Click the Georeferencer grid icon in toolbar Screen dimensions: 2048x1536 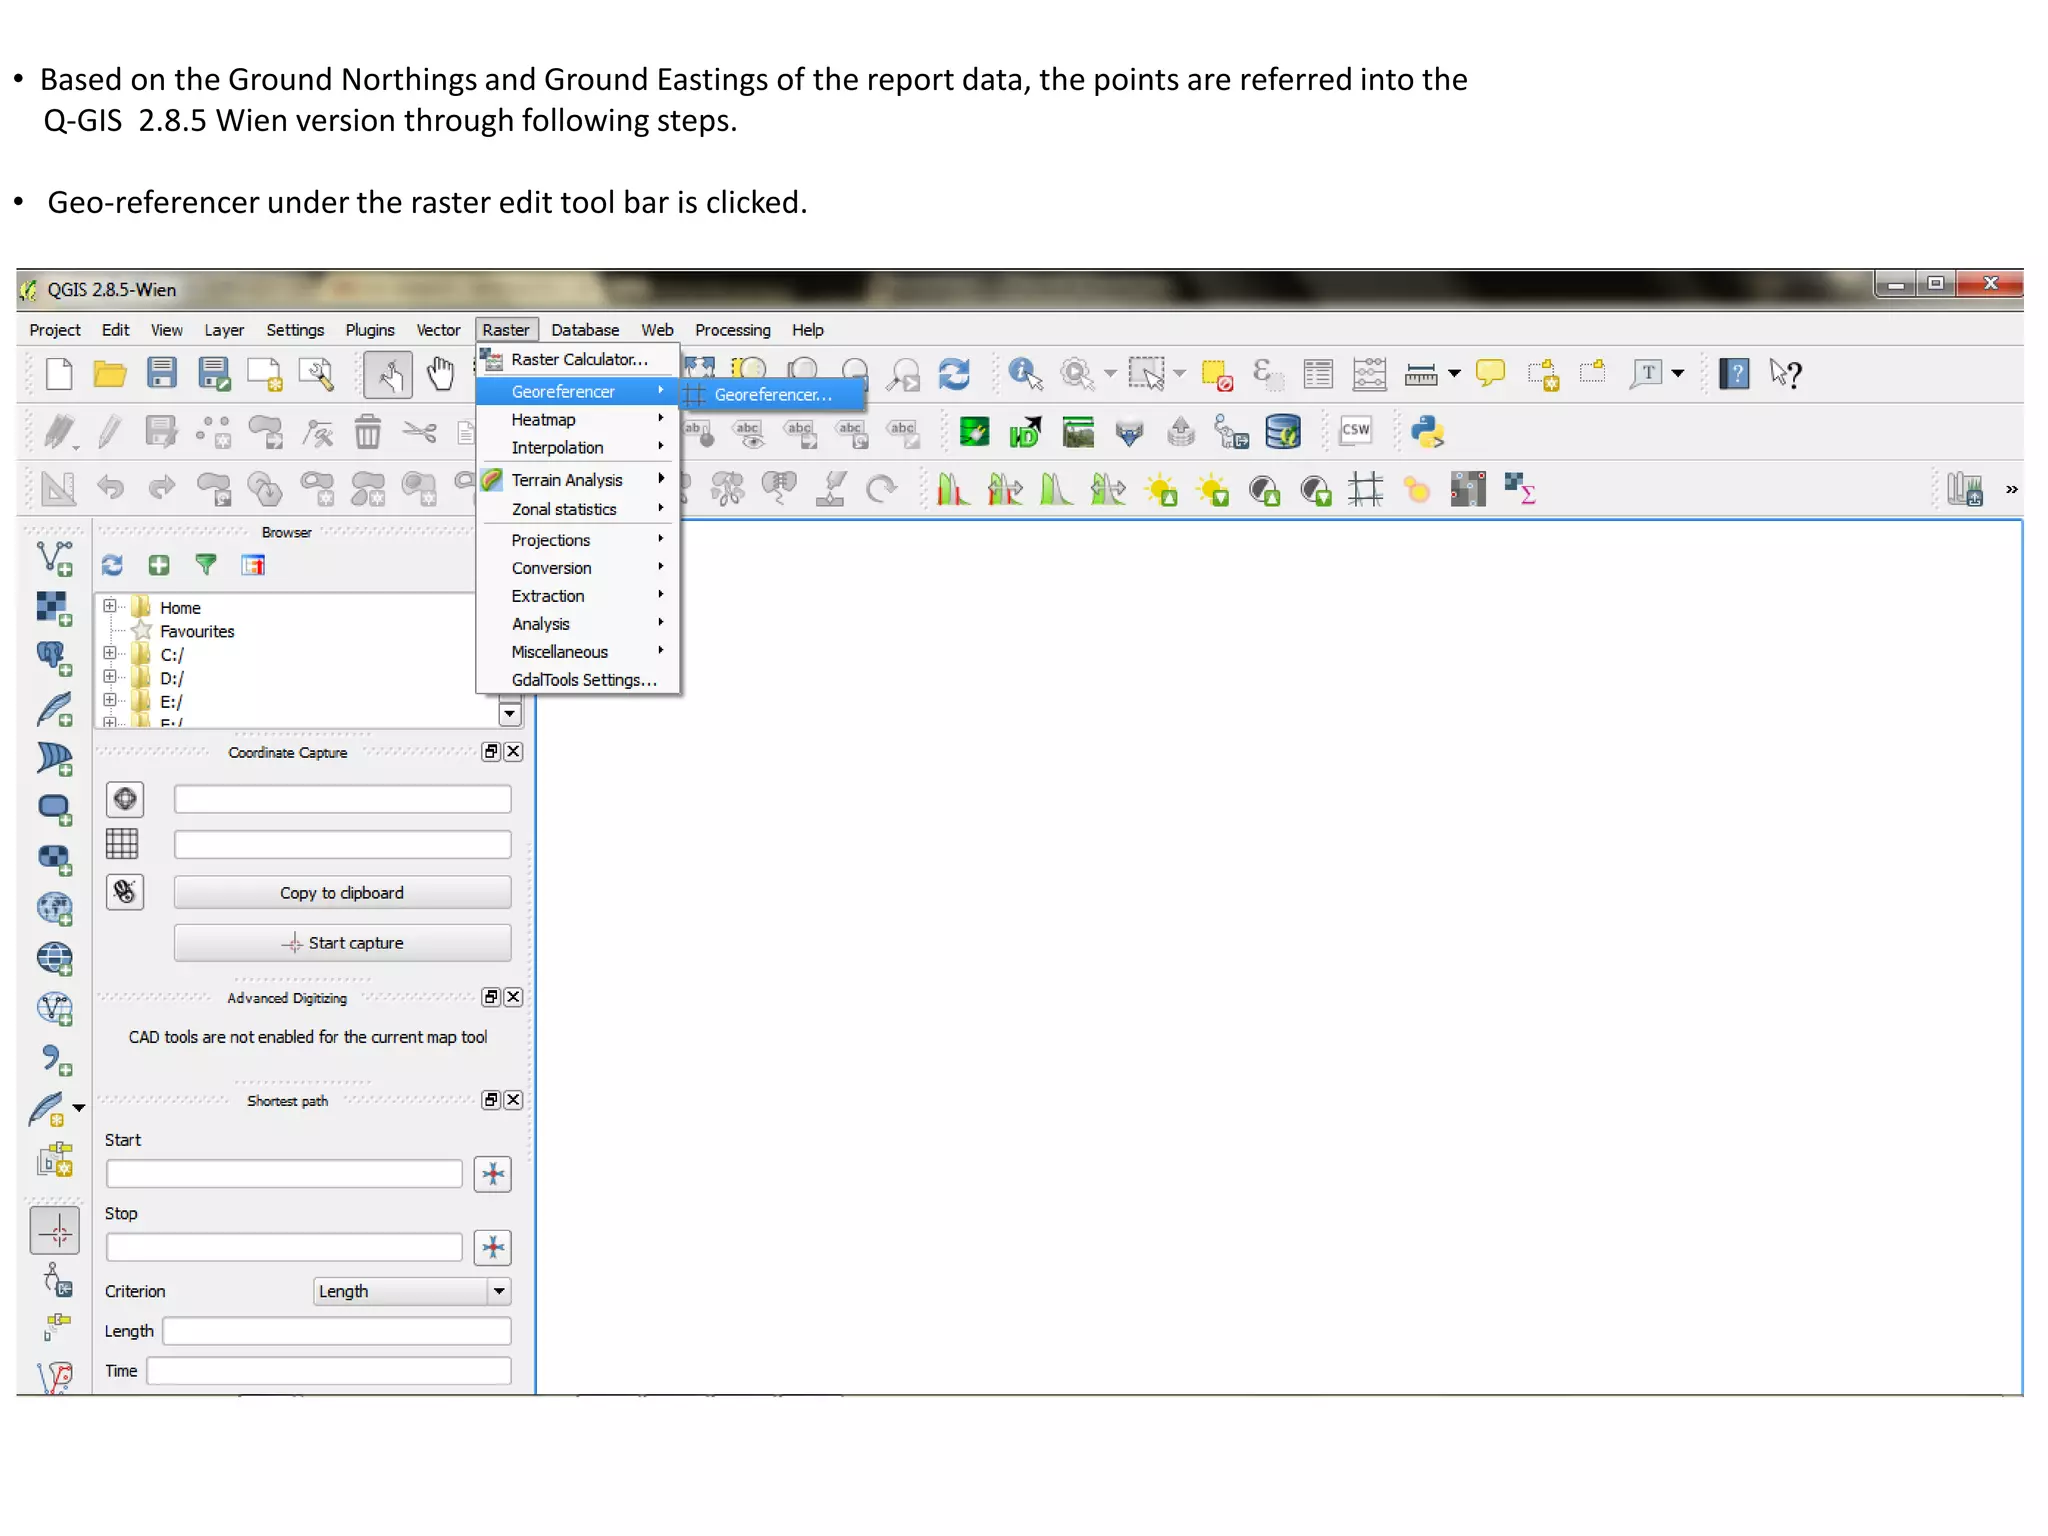point(1365,490)
